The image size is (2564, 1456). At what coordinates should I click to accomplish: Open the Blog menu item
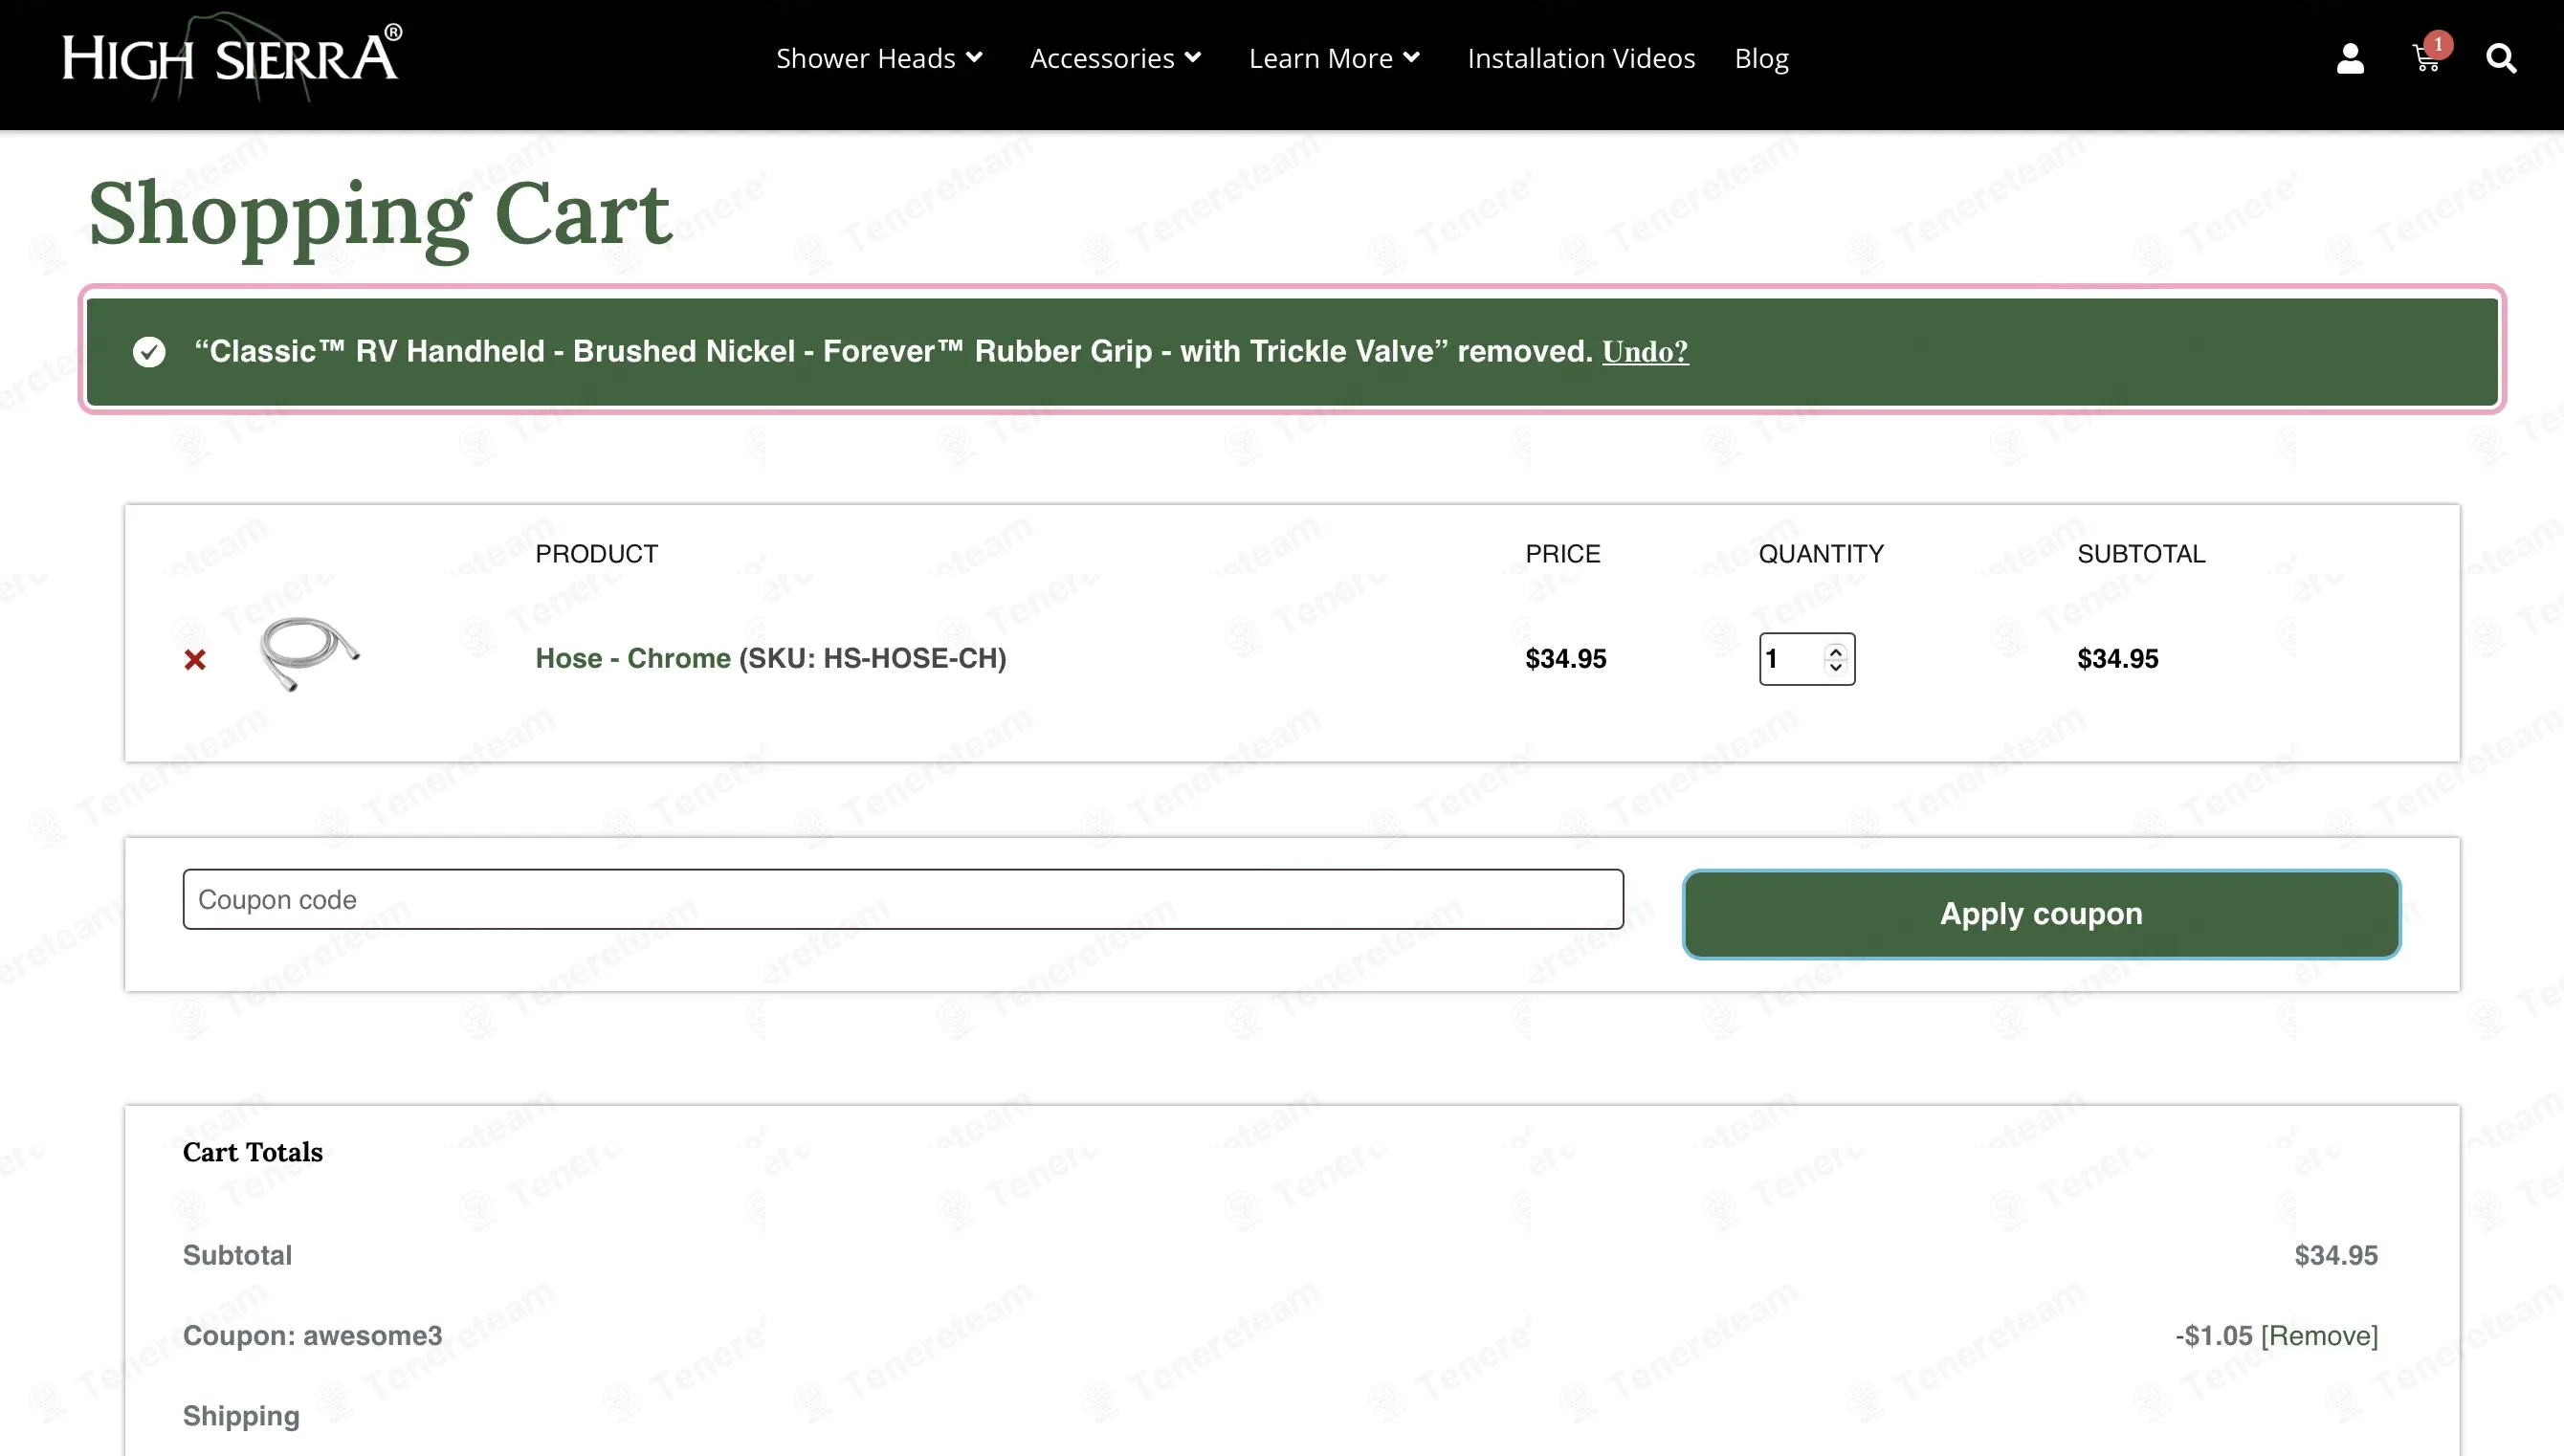pos(1761,58)
